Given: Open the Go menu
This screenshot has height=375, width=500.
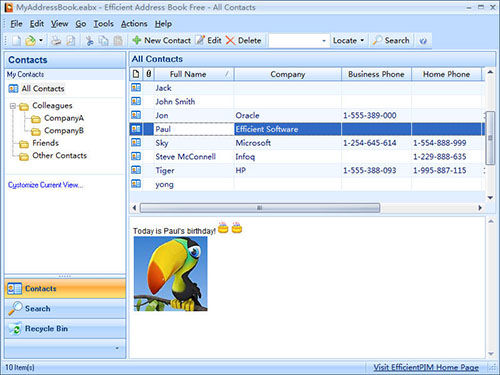Looking at the screenshot, I should click(x=81, y=24).
